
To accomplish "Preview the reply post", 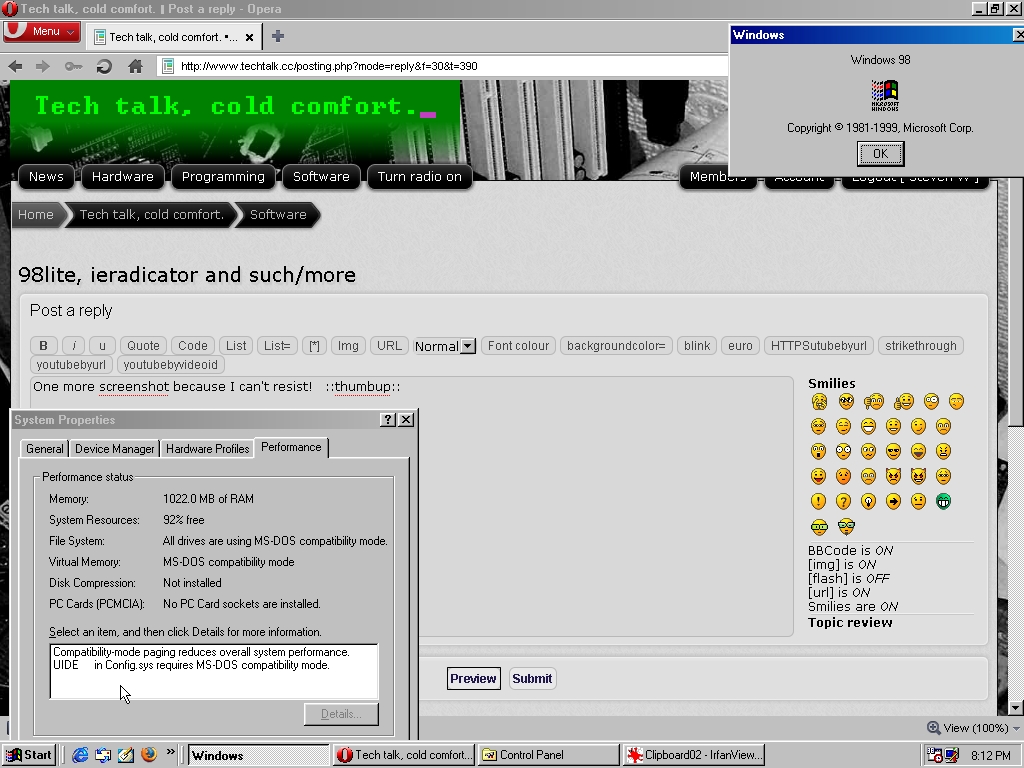I will click(x=473, y=679).
